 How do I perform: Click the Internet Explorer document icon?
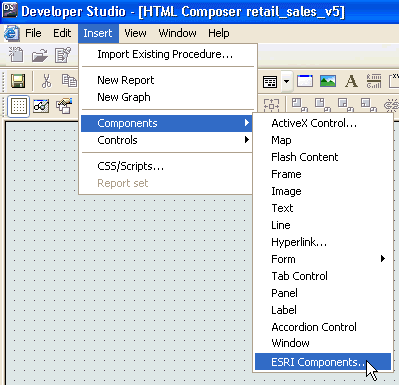coord(12,34)
